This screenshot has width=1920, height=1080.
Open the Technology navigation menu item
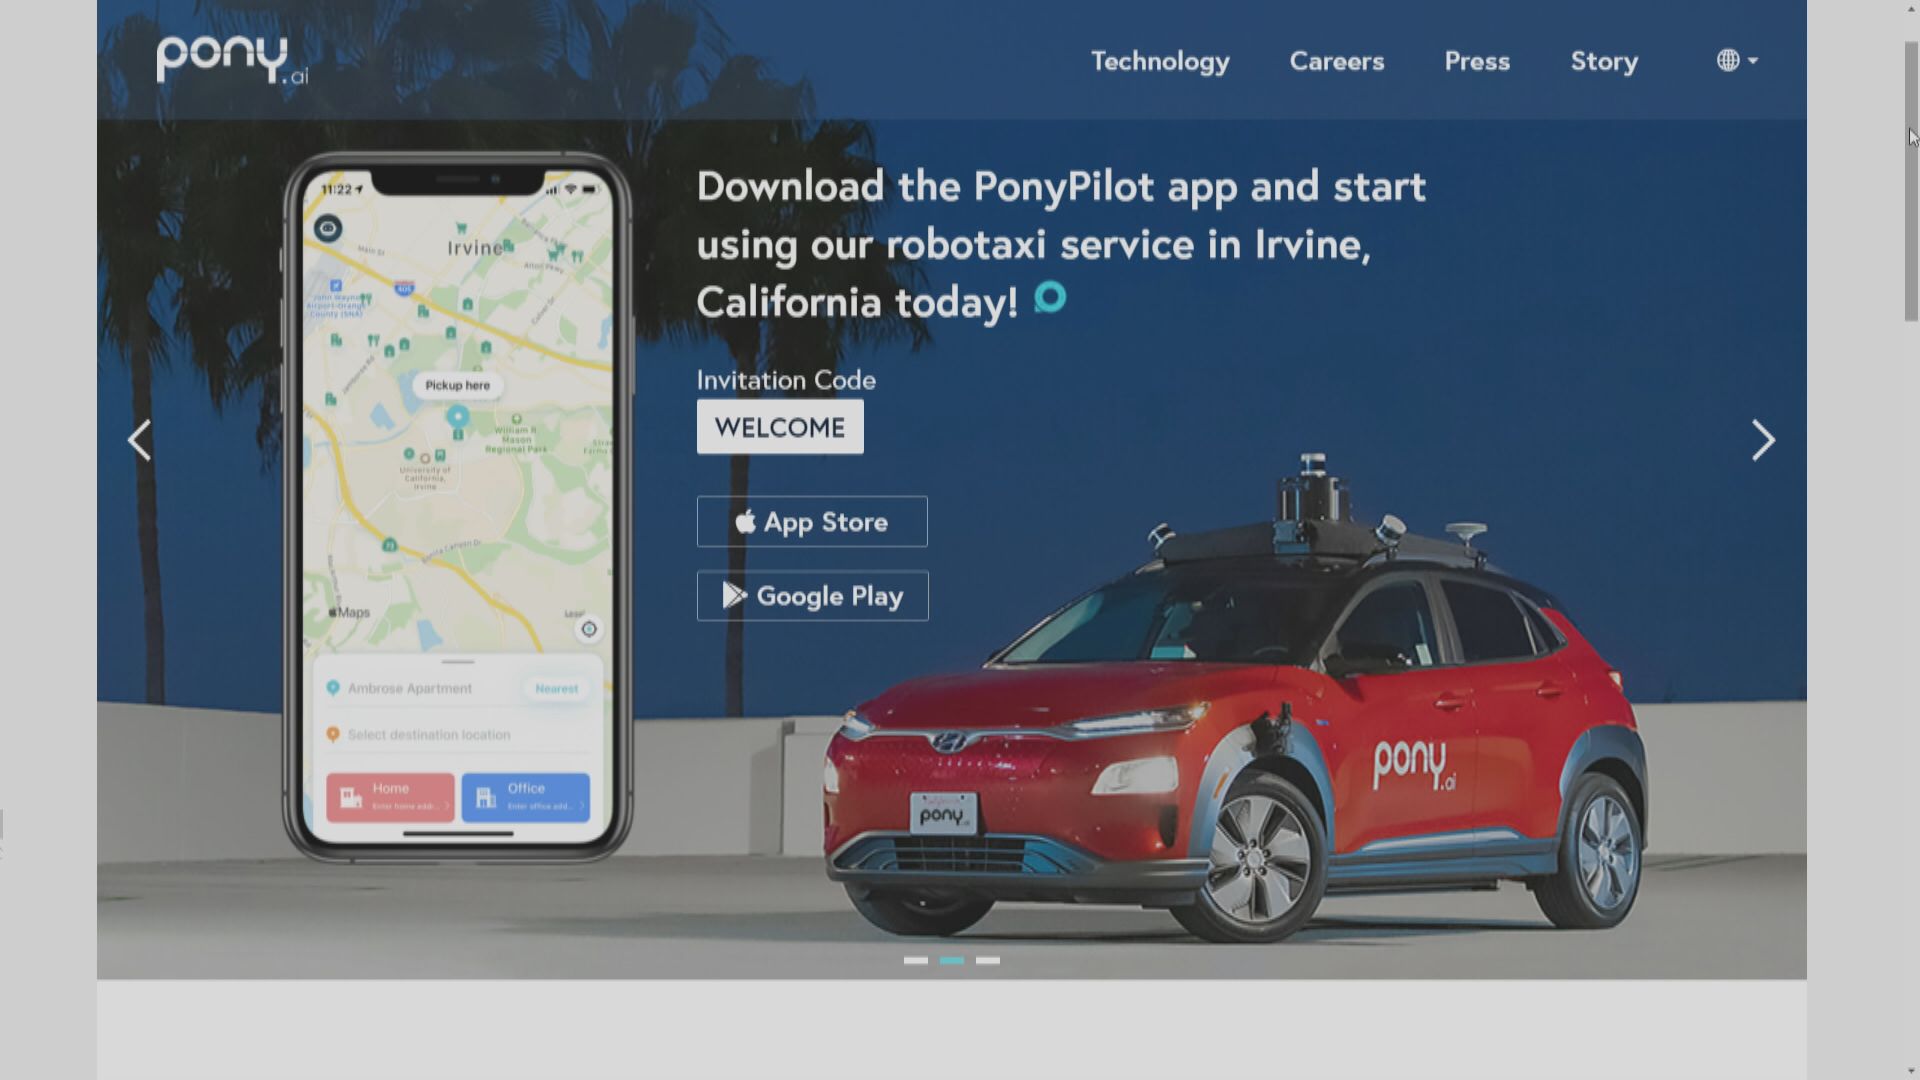(1160, 61)
